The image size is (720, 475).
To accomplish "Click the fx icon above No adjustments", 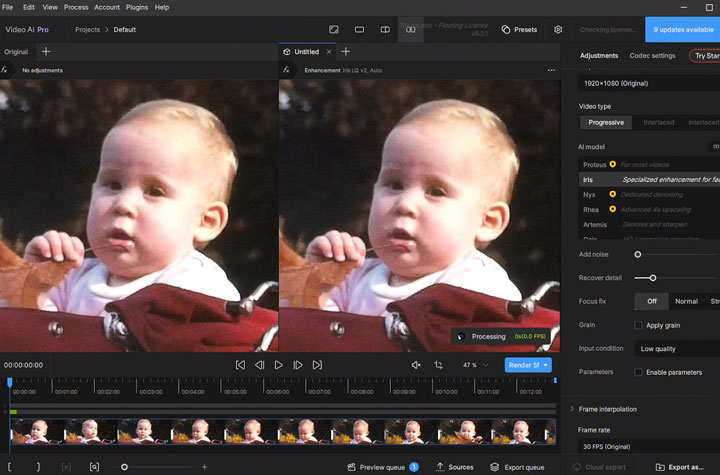I will [x=4, y=70].
